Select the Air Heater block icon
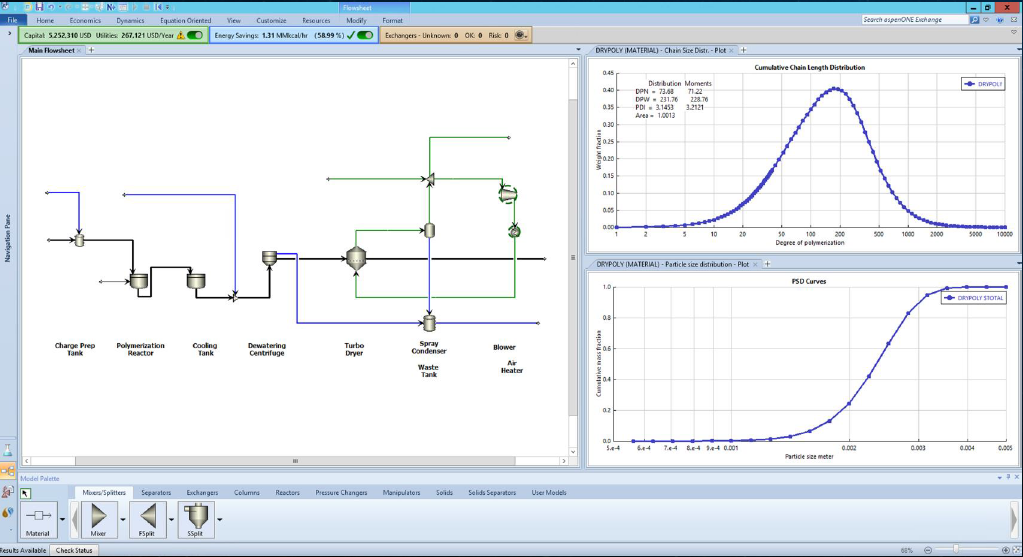 (514, 230)
